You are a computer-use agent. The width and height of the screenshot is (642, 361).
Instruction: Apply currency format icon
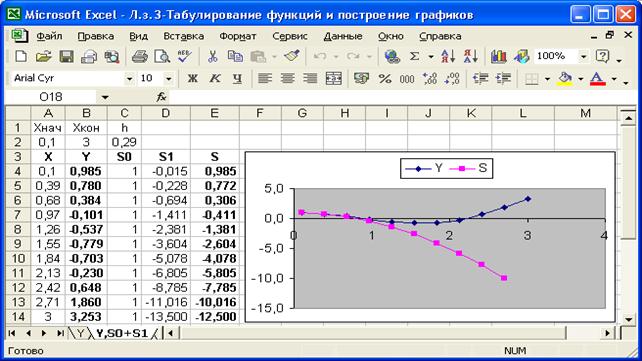coord(361,78)
